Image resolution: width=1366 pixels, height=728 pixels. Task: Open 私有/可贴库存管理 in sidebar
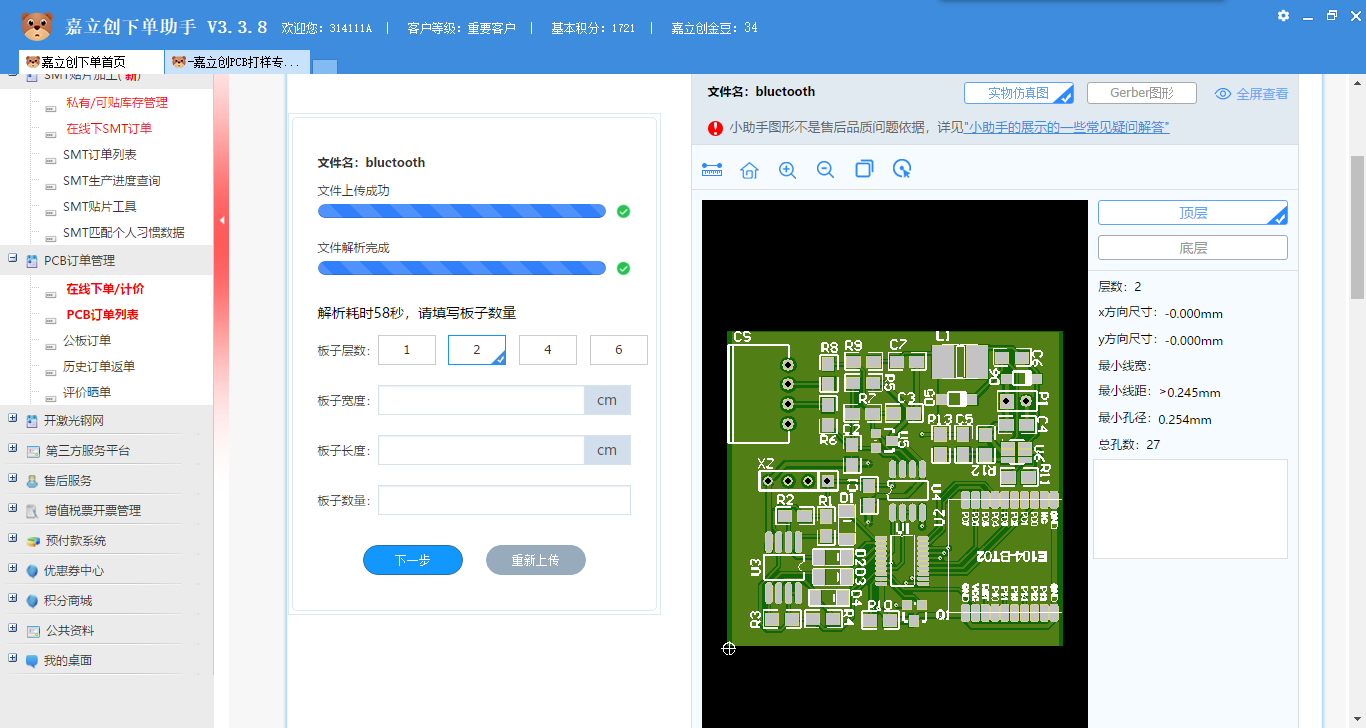[x=117, y=103]
